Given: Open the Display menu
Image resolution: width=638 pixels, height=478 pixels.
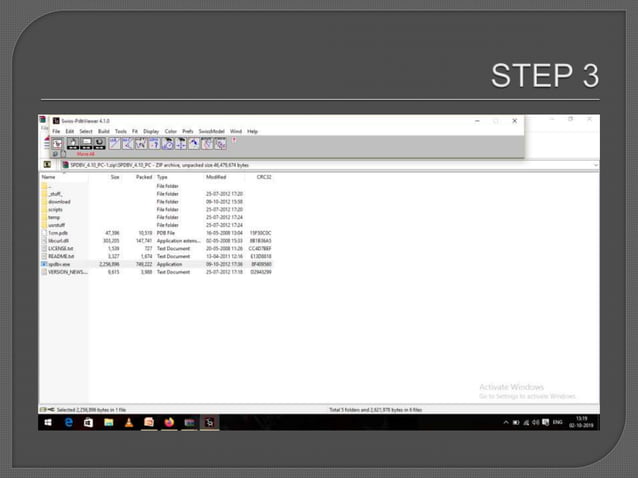Looking at the screenshot, I should tap(151, 131).
